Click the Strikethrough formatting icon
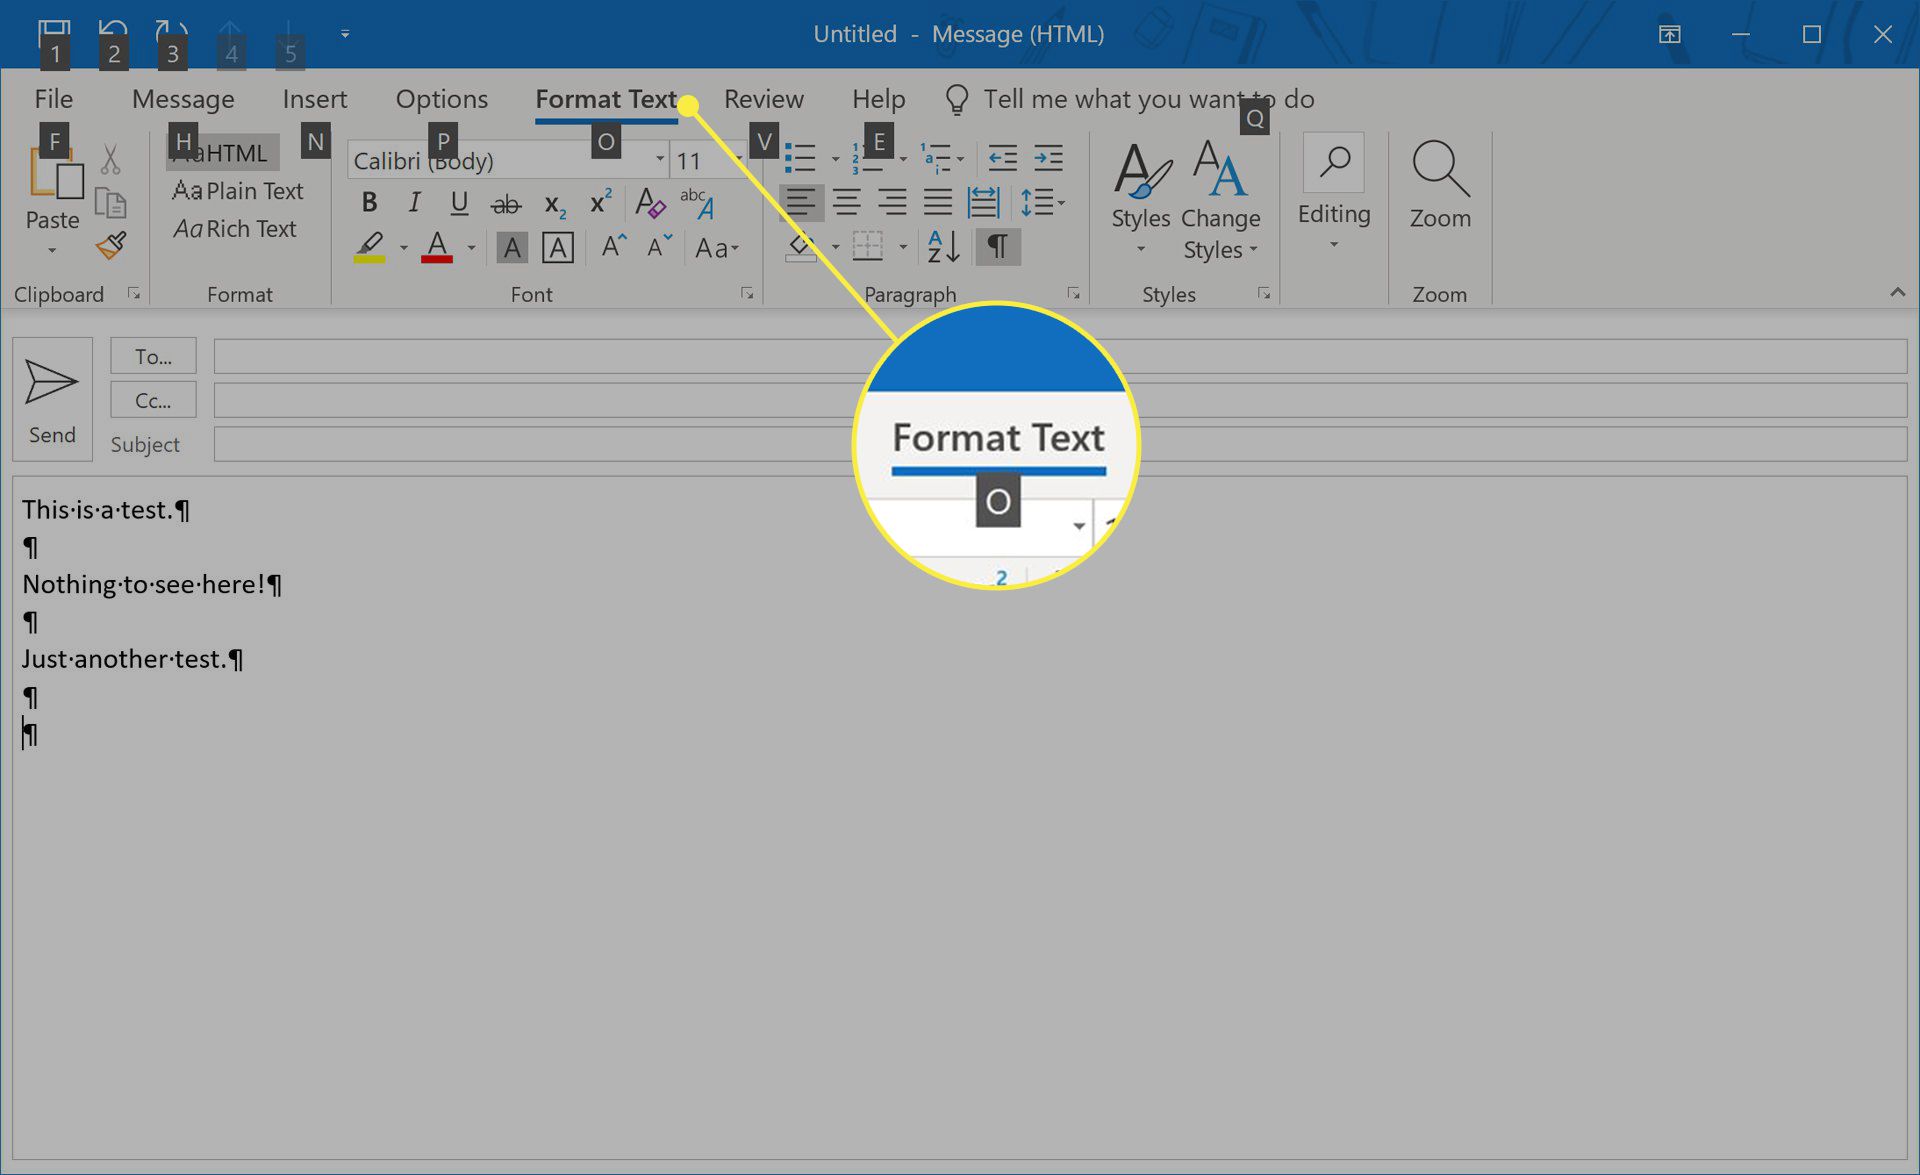This screenshot has width=1920, height=1175. (505, 203)
